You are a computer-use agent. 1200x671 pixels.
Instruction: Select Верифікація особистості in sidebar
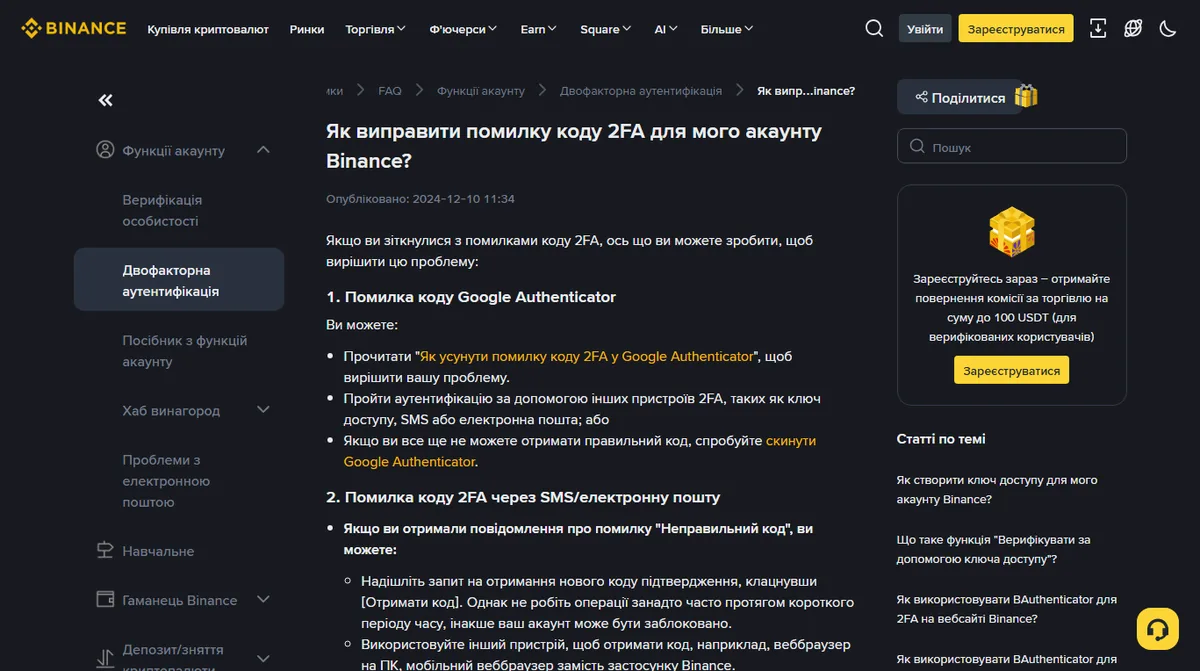(179, 210)
